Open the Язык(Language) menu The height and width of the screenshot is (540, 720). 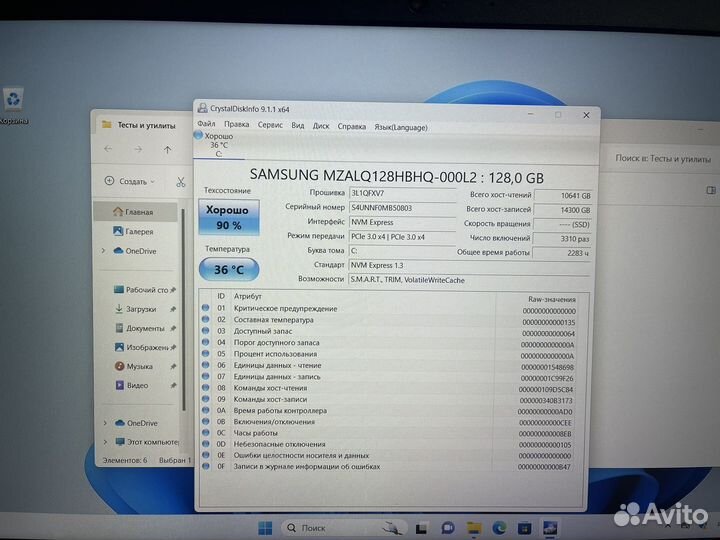tap(400, 127)
